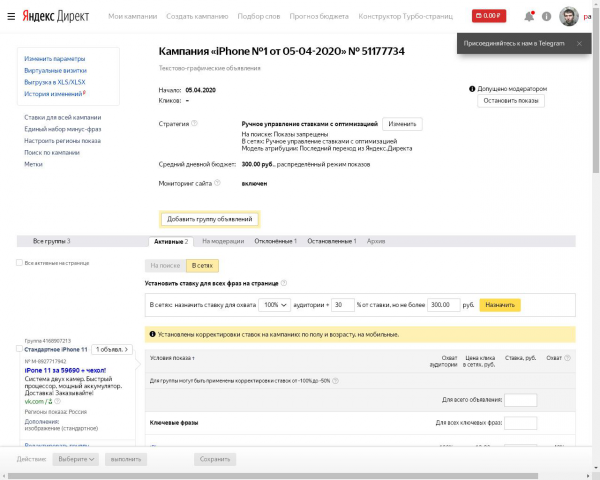Select the Отклонённые 1 tab
Viewport: 600px width, 480px height.
tap(276, 241)
